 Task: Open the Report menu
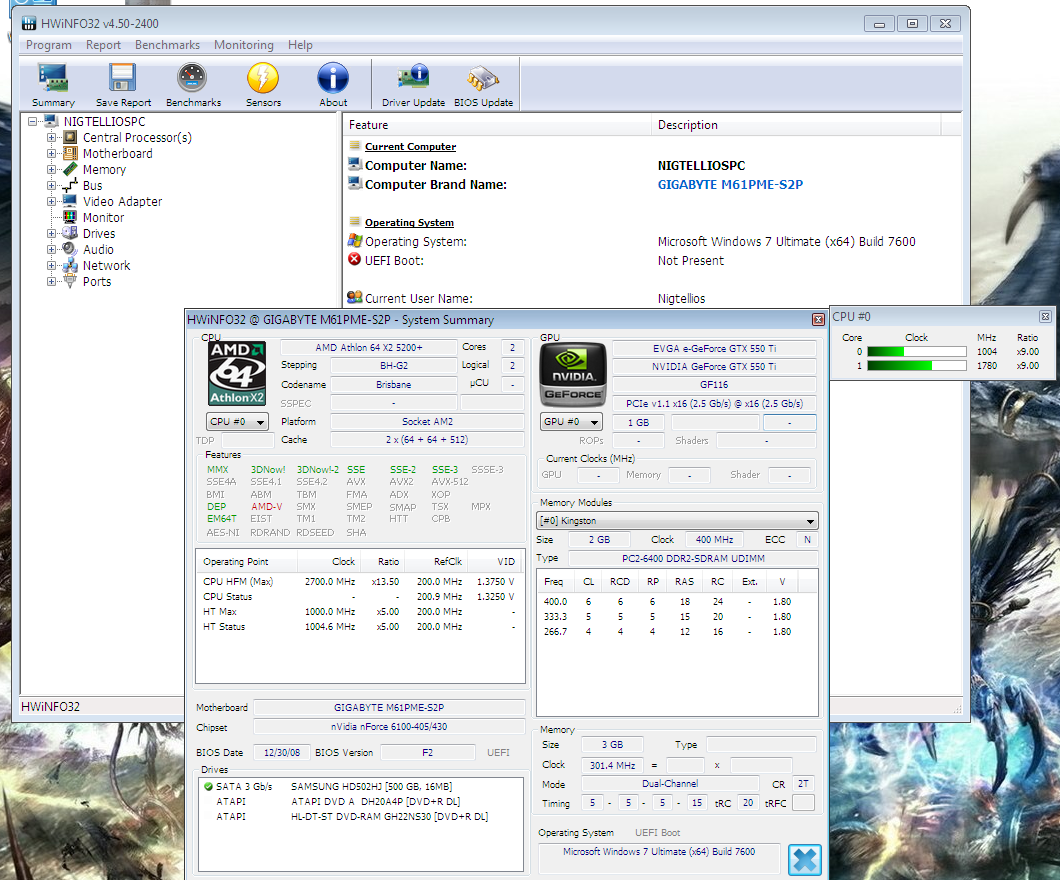tap(103, 45)
